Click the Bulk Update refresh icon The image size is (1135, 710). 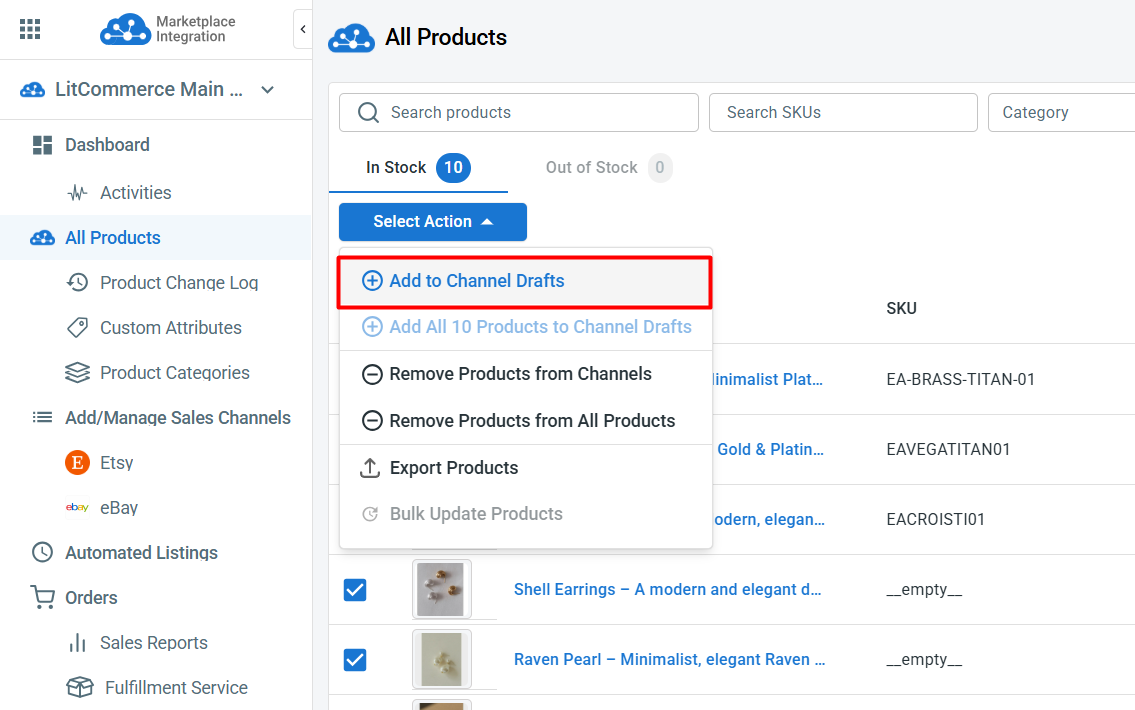click(370, 514)
